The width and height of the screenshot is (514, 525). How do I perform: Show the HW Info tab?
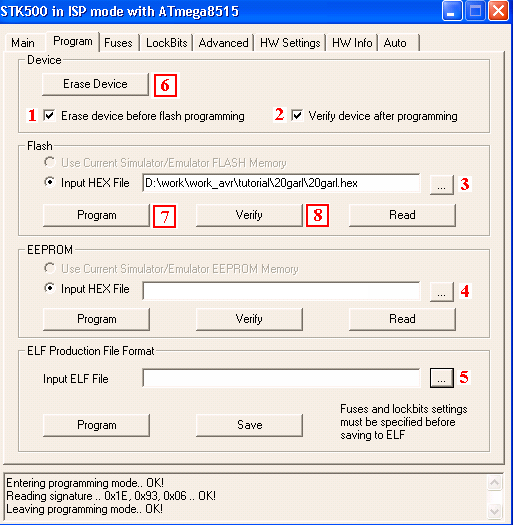pos(352,43)
